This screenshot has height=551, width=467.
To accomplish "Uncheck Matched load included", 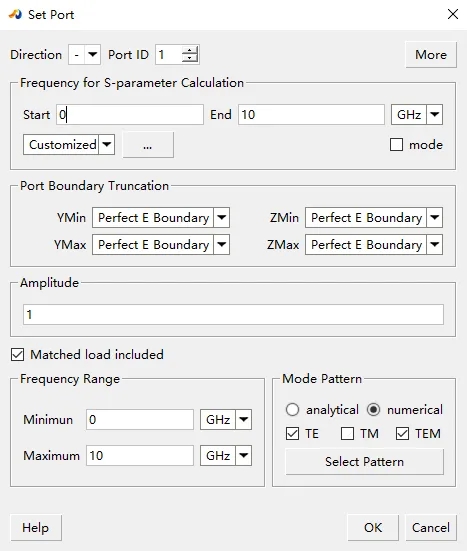I will click(x=17, y=355).
